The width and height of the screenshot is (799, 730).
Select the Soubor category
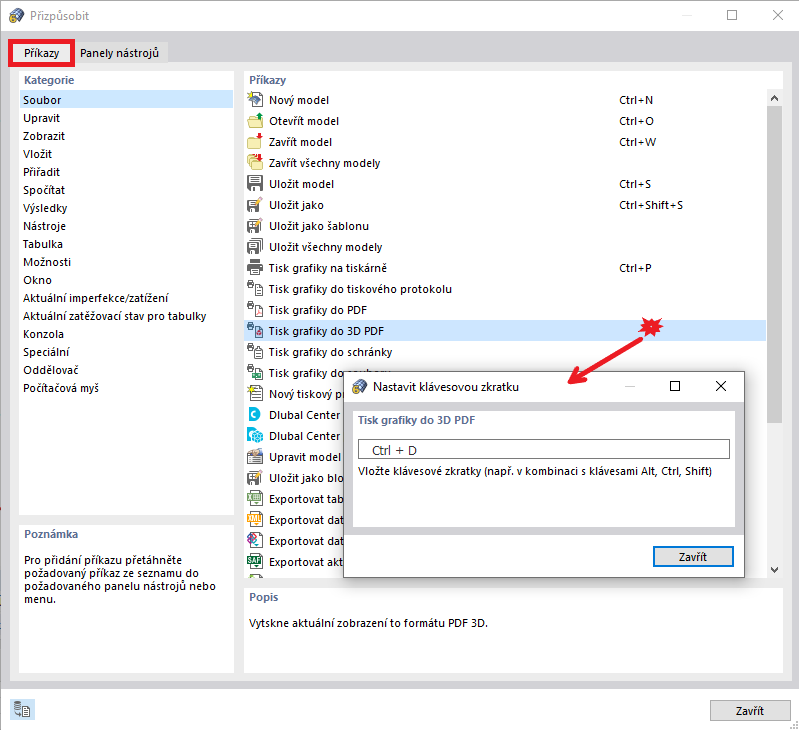(x=126, y=100)
